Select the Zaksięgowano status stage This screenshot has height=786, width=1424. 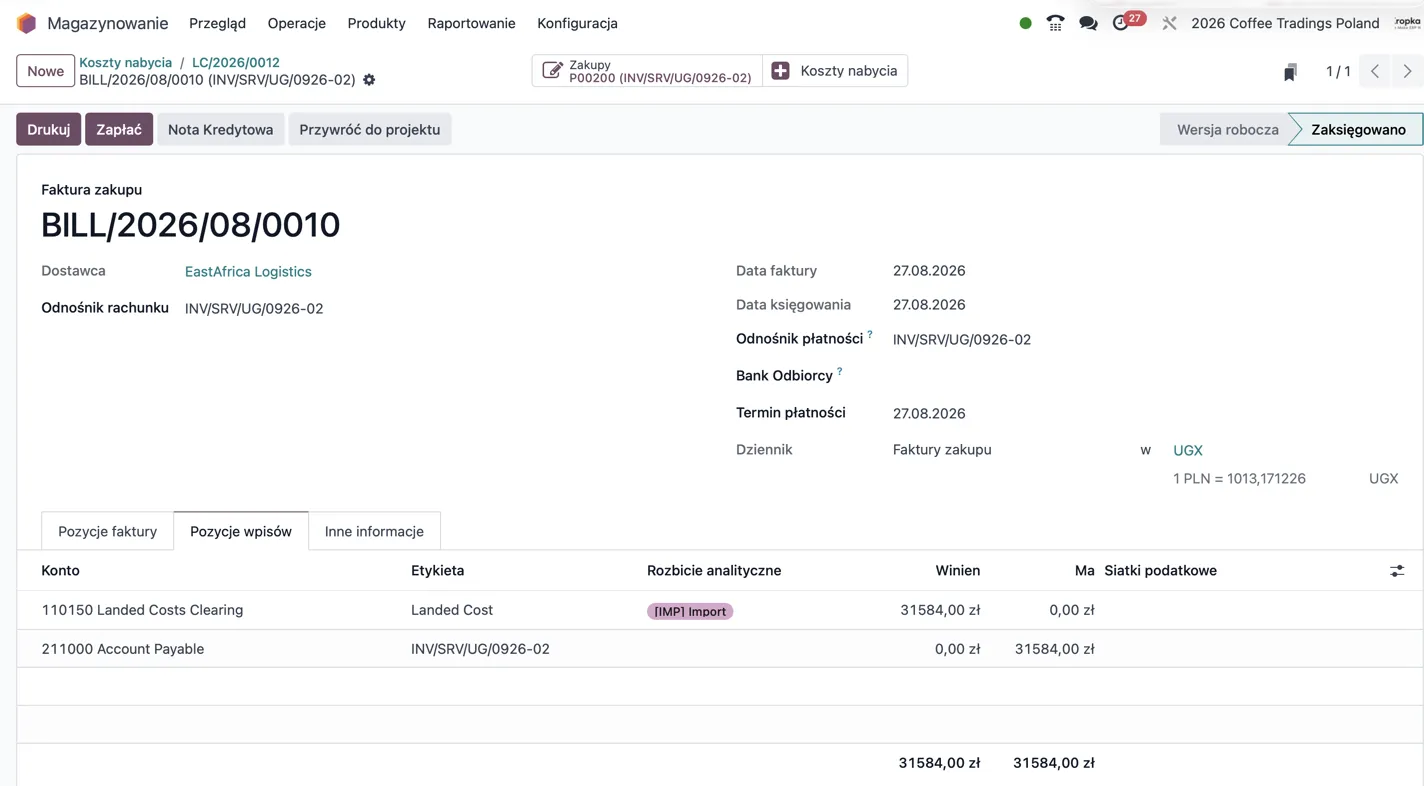pos(1358,129)
